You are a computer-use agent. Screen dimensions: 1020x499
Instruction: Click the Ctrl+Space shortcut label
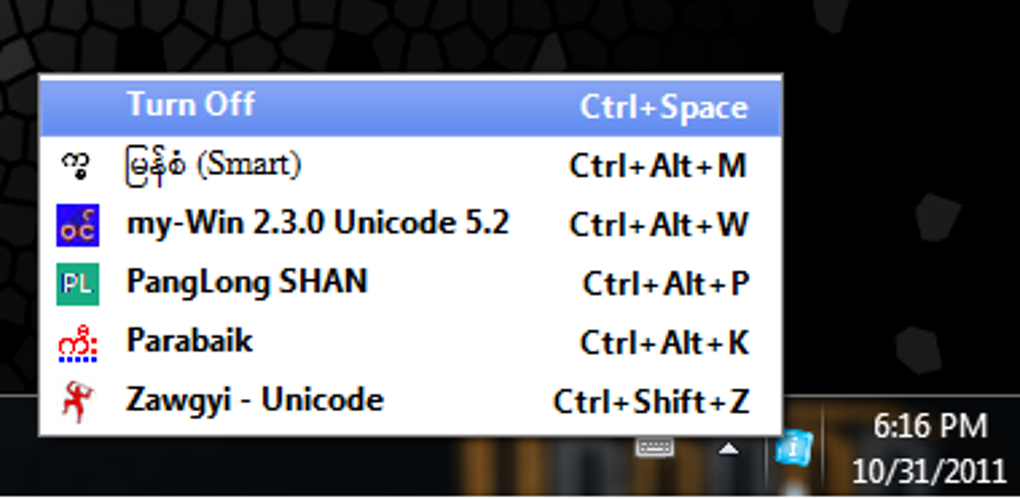pyautogui.click(x=664, y=107)
